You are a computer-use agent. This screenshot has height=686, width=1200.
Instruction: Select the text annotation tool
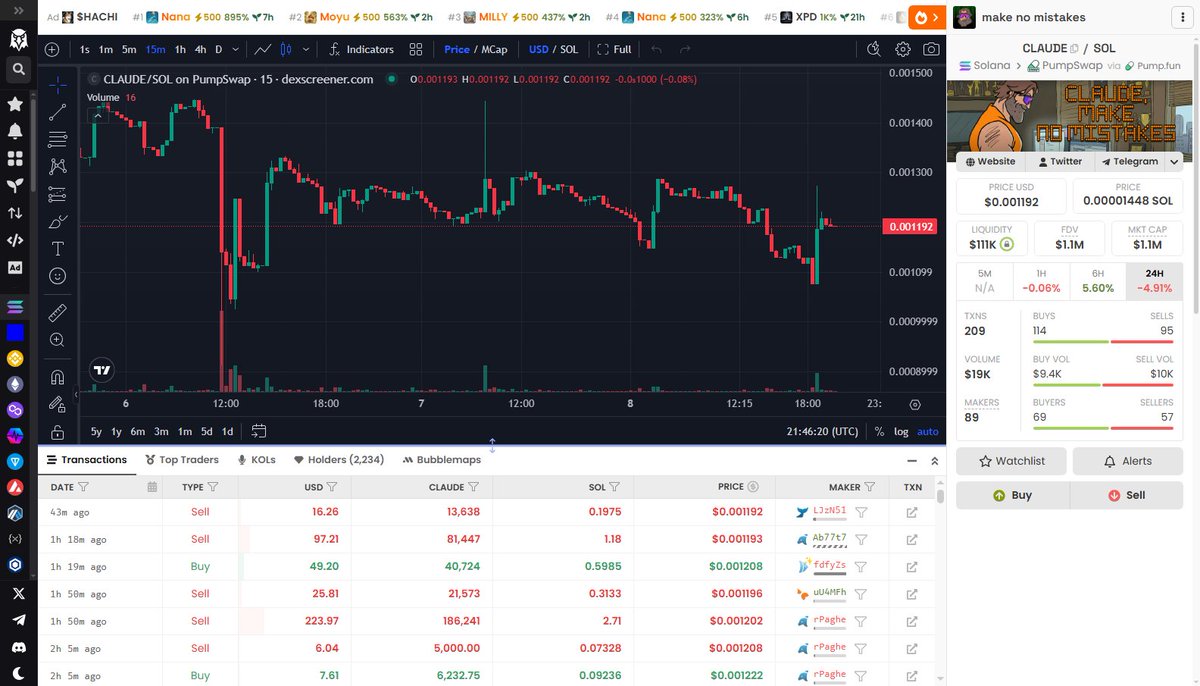coord(58,248)
